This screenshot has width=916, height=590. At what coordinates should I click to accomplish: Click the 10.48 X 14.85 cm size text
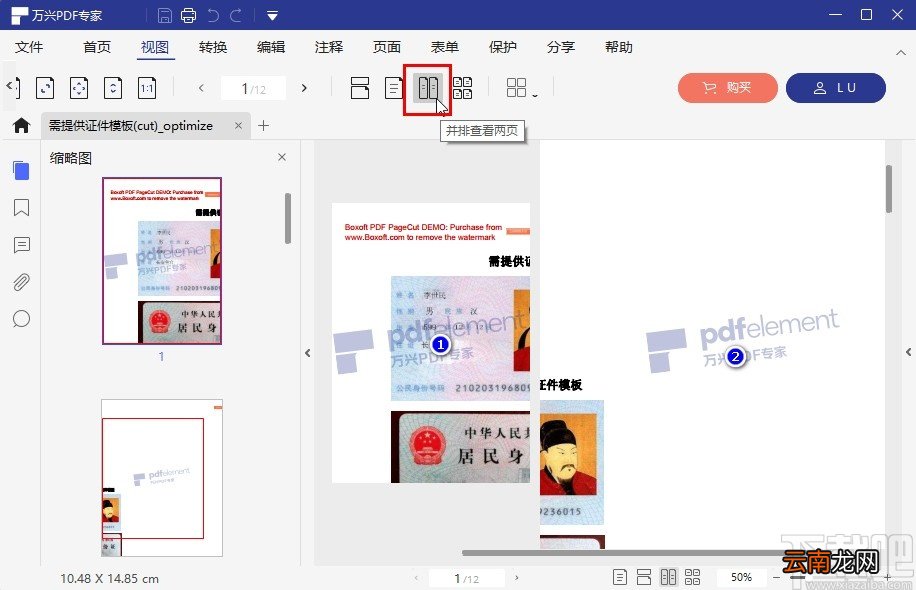[109, 578]
